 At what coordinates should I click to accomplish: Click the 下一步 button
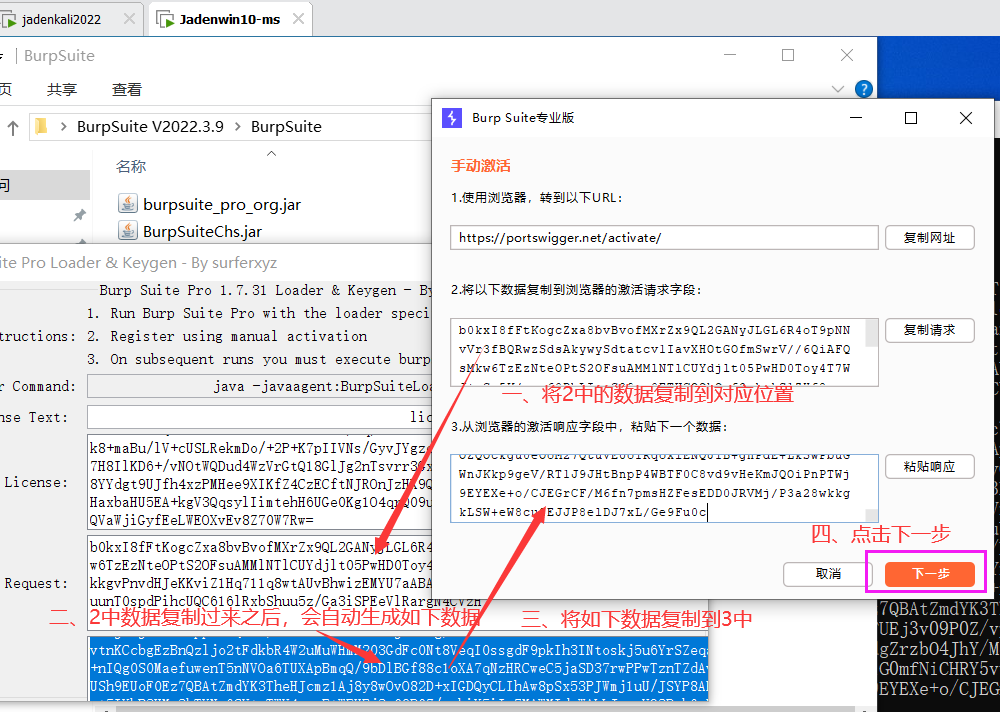929,574
